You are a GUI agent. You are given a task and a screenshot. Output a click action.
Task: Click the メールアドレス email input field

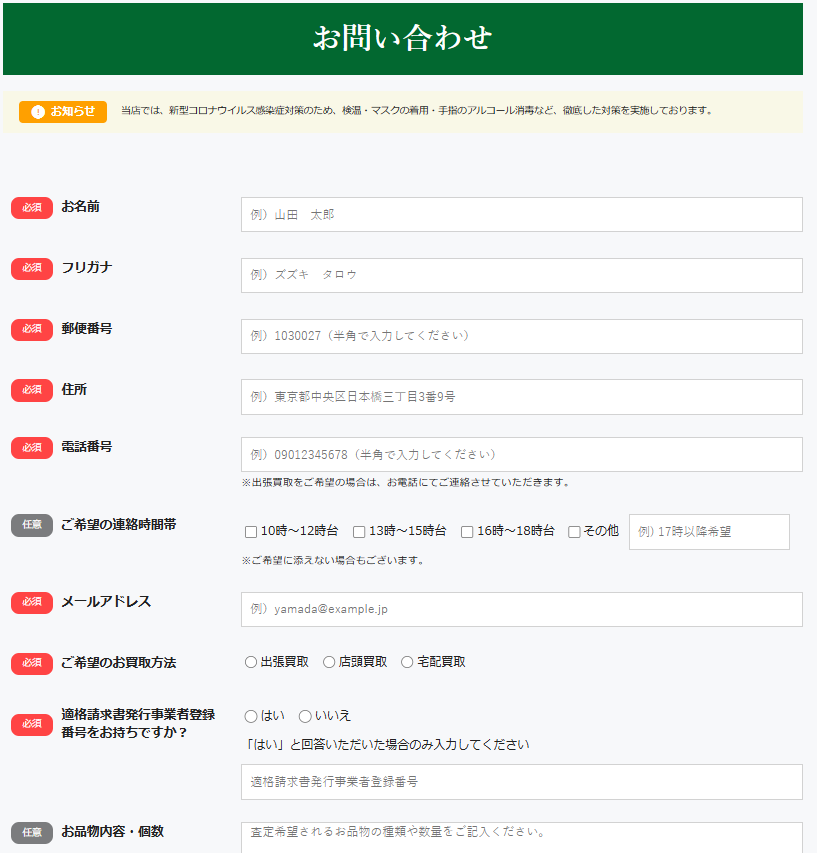(x=521, y=609)
